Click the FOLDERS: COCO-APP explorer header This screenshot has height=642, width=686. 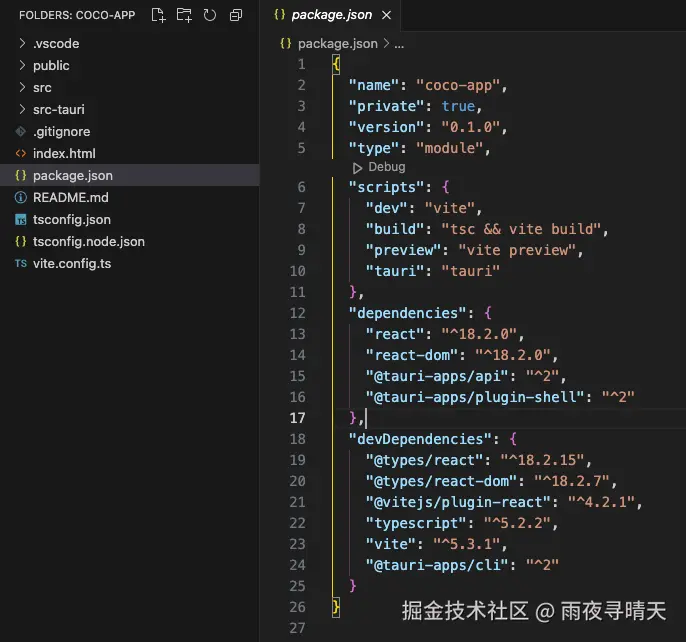coord(77,15)
